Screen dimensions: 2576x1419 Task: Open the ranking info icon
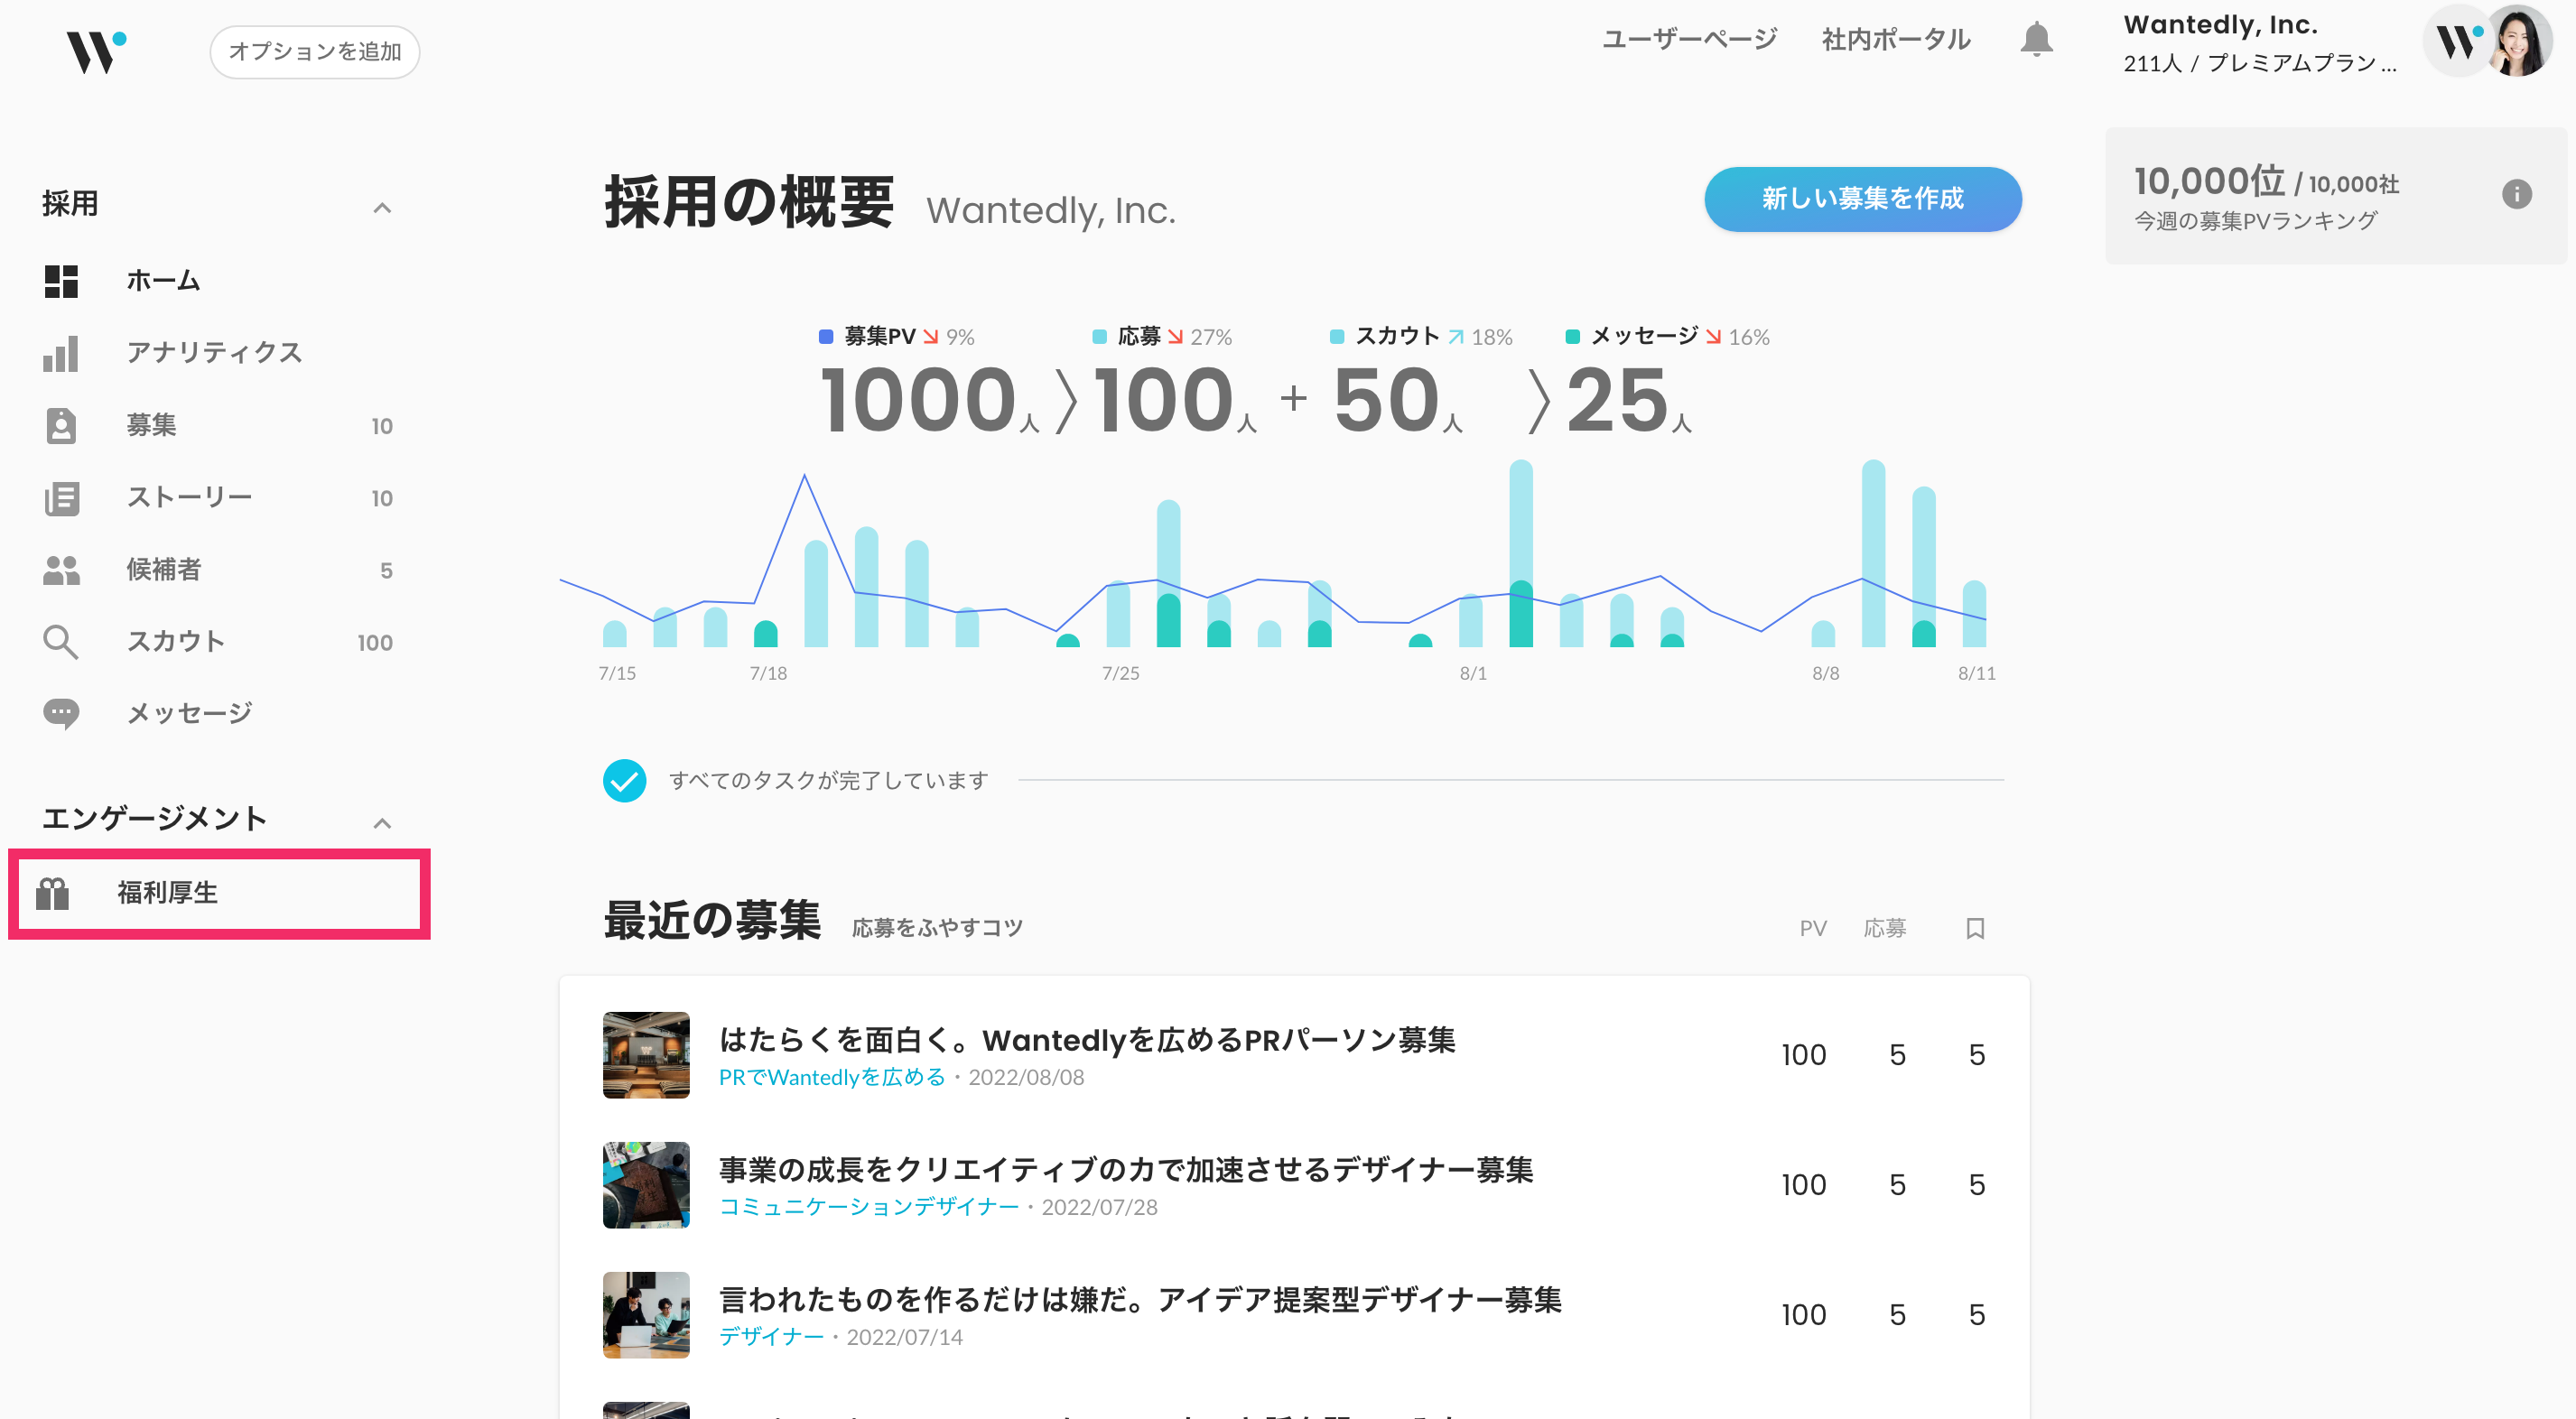(2516, 194)
